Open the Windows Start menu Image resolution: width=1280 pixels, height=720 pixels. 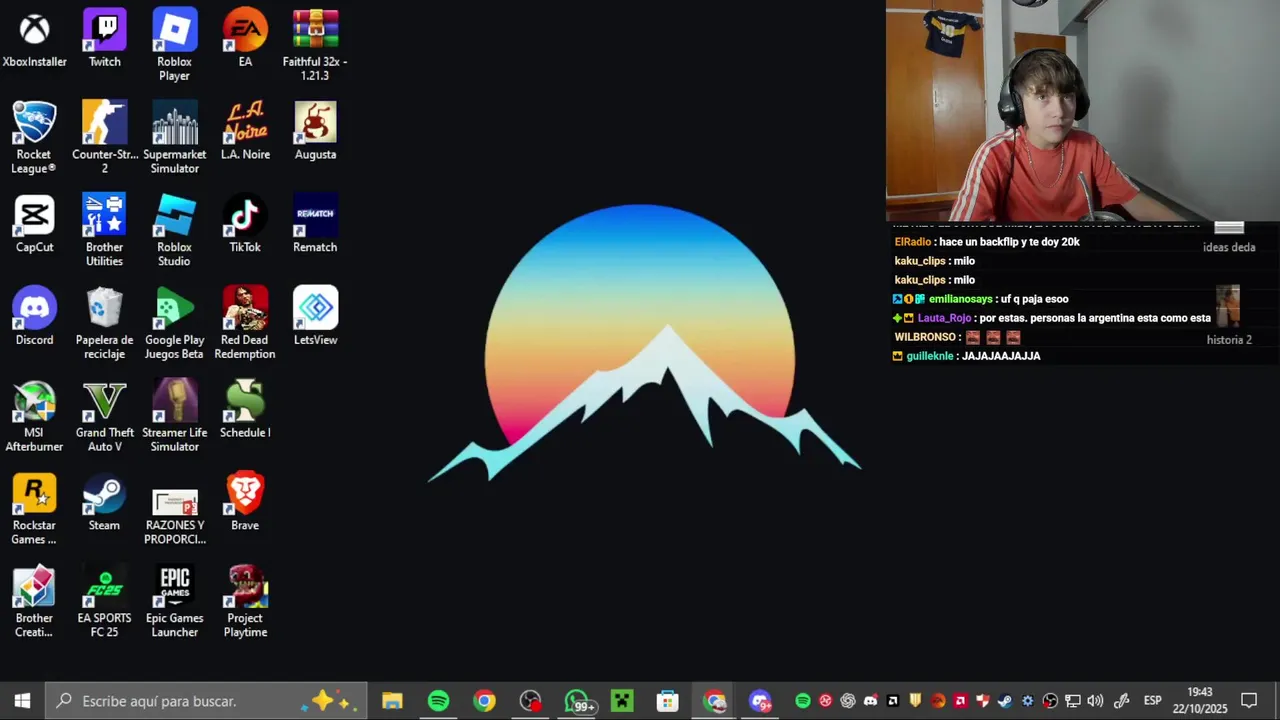(x=22, y=701)
